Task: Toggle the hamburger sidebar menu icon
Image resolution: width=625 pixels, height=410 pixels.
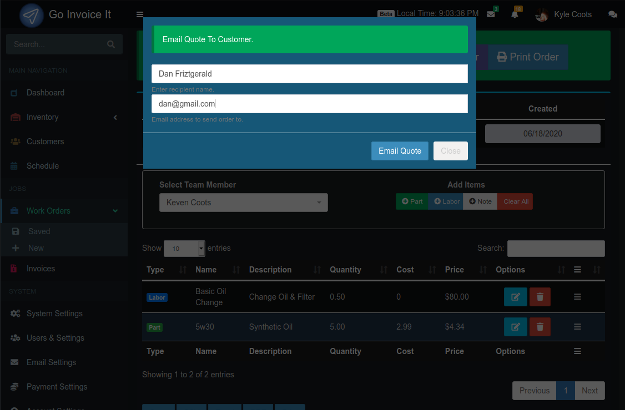Action: pyautogui.click(x=140, y=15)
